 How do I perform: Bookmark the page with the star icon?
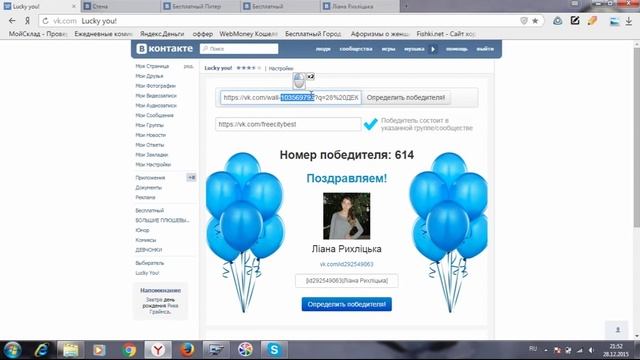(x=535, y=21)
